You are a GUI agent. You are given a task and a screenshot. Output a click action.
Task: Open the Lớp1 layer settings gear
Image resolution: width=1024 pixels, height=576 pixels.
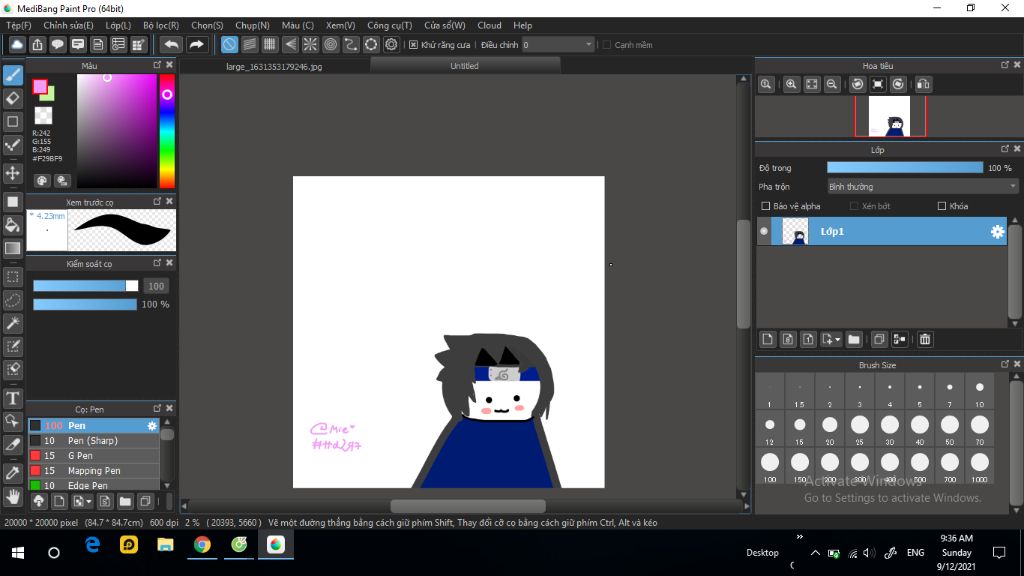[x=997, y=231]
